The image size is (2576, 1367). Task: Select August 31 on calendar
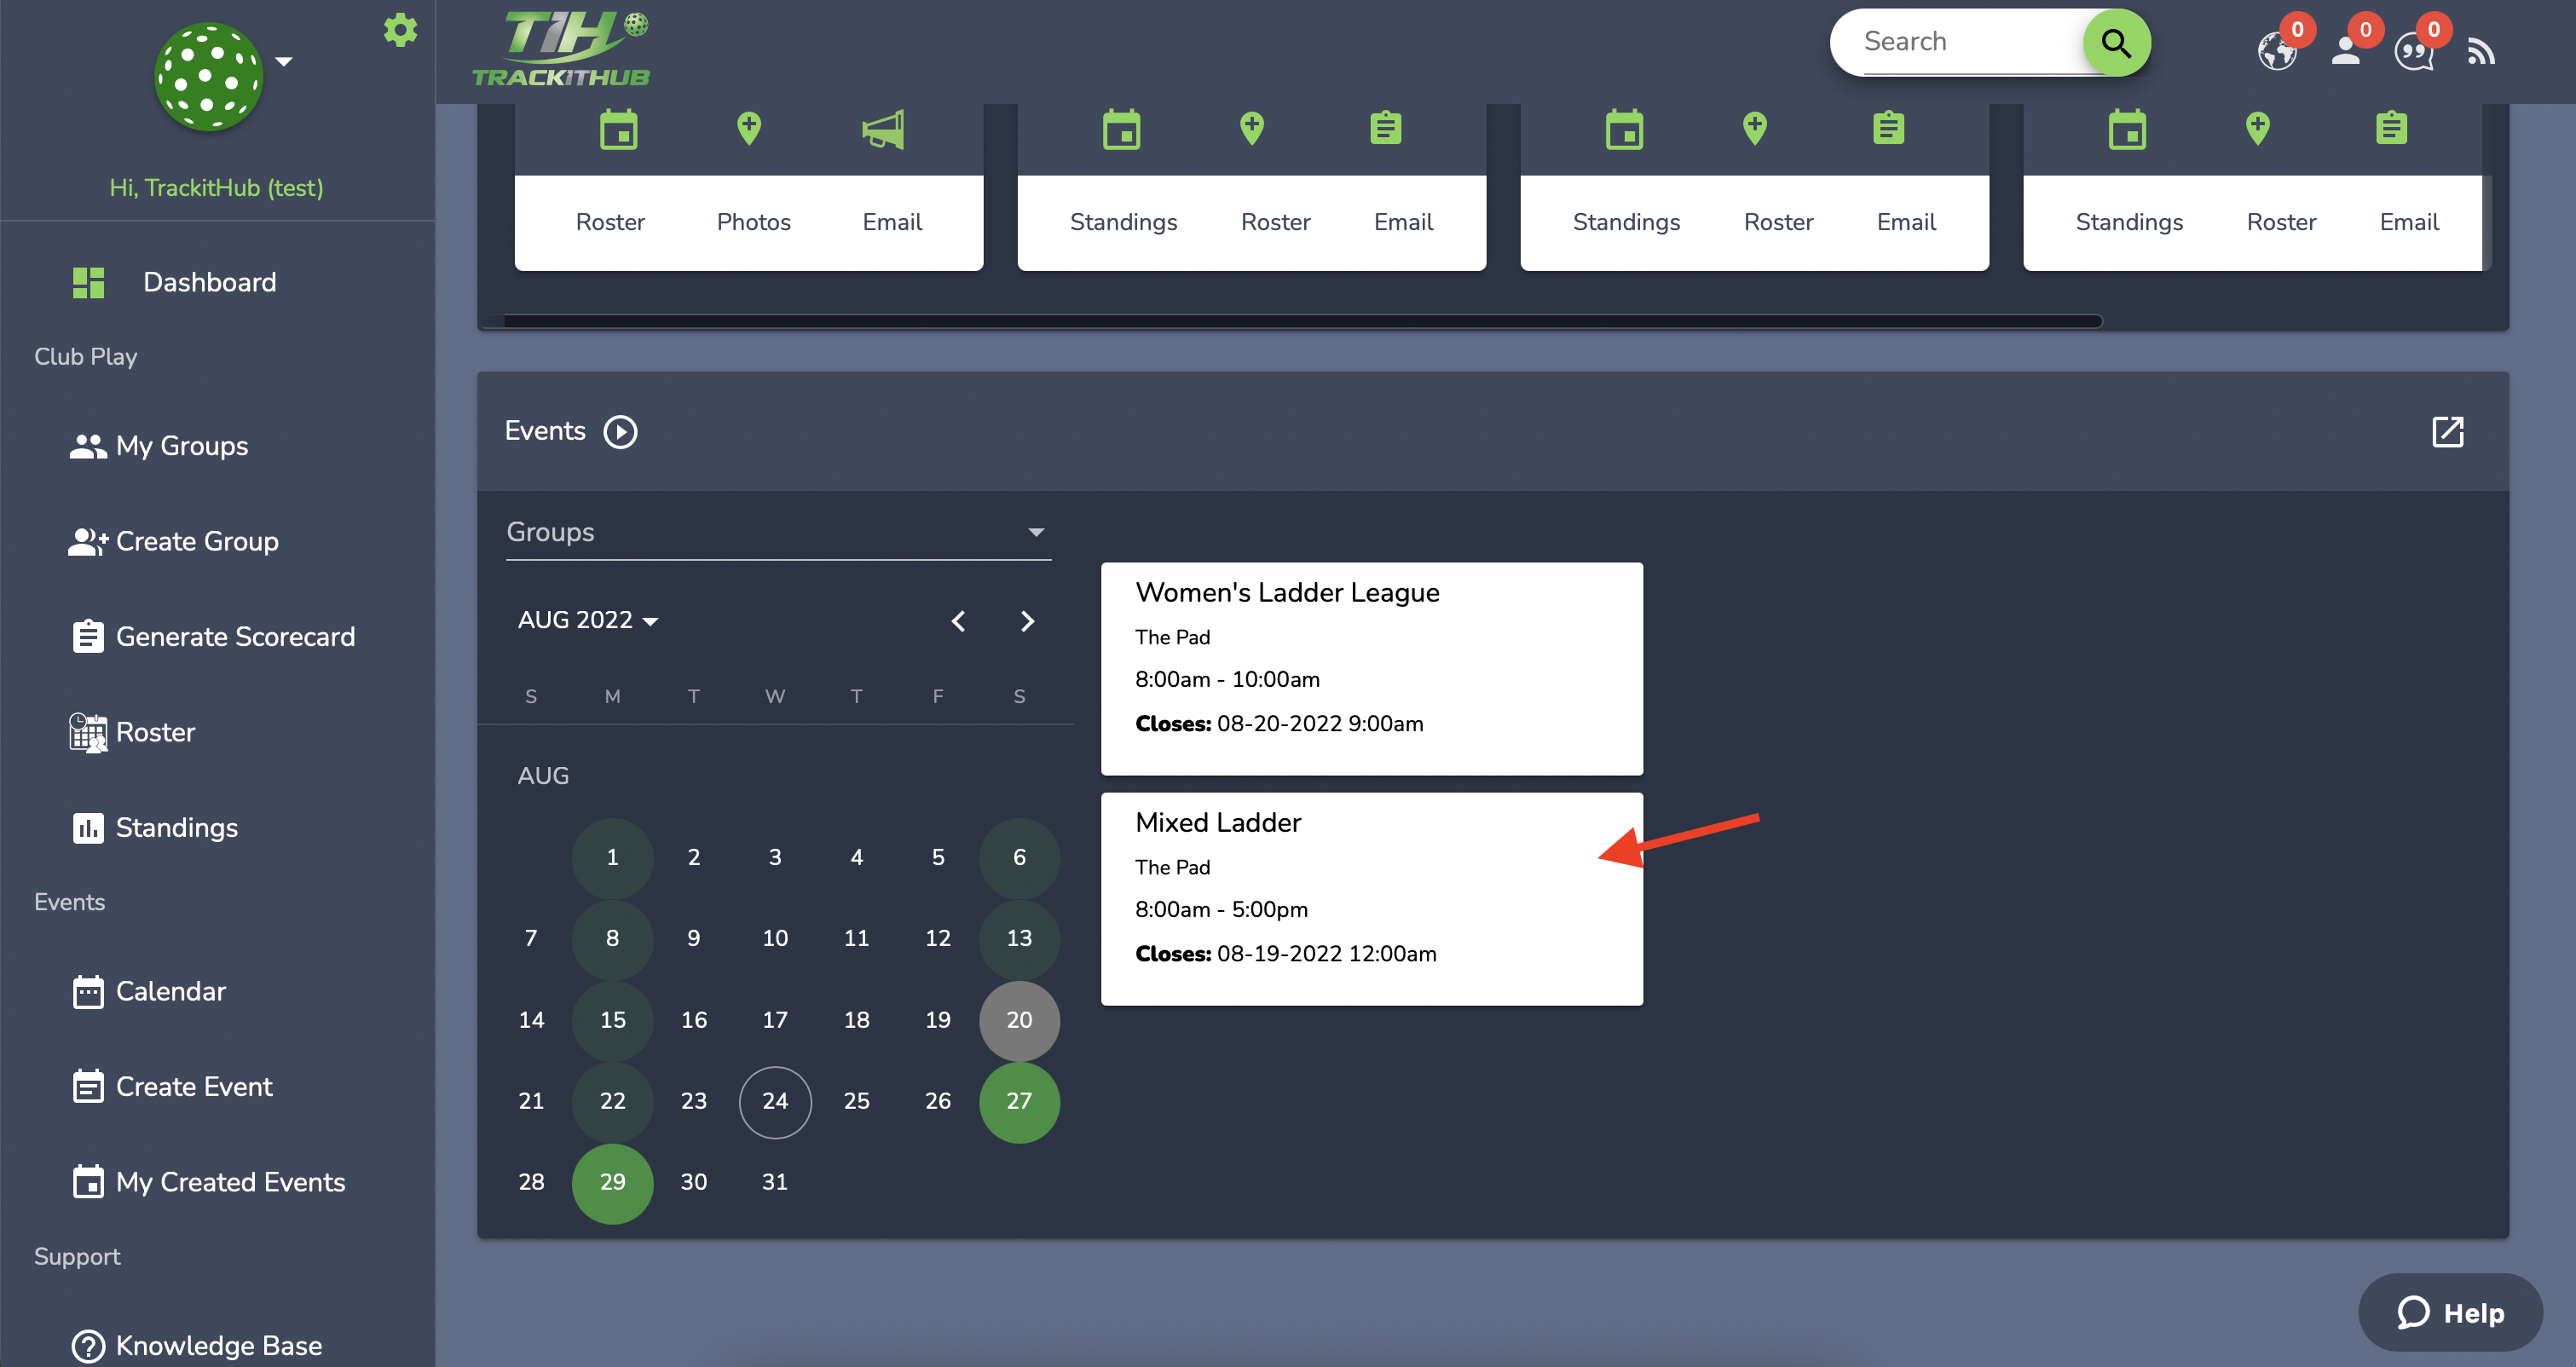775,1183
